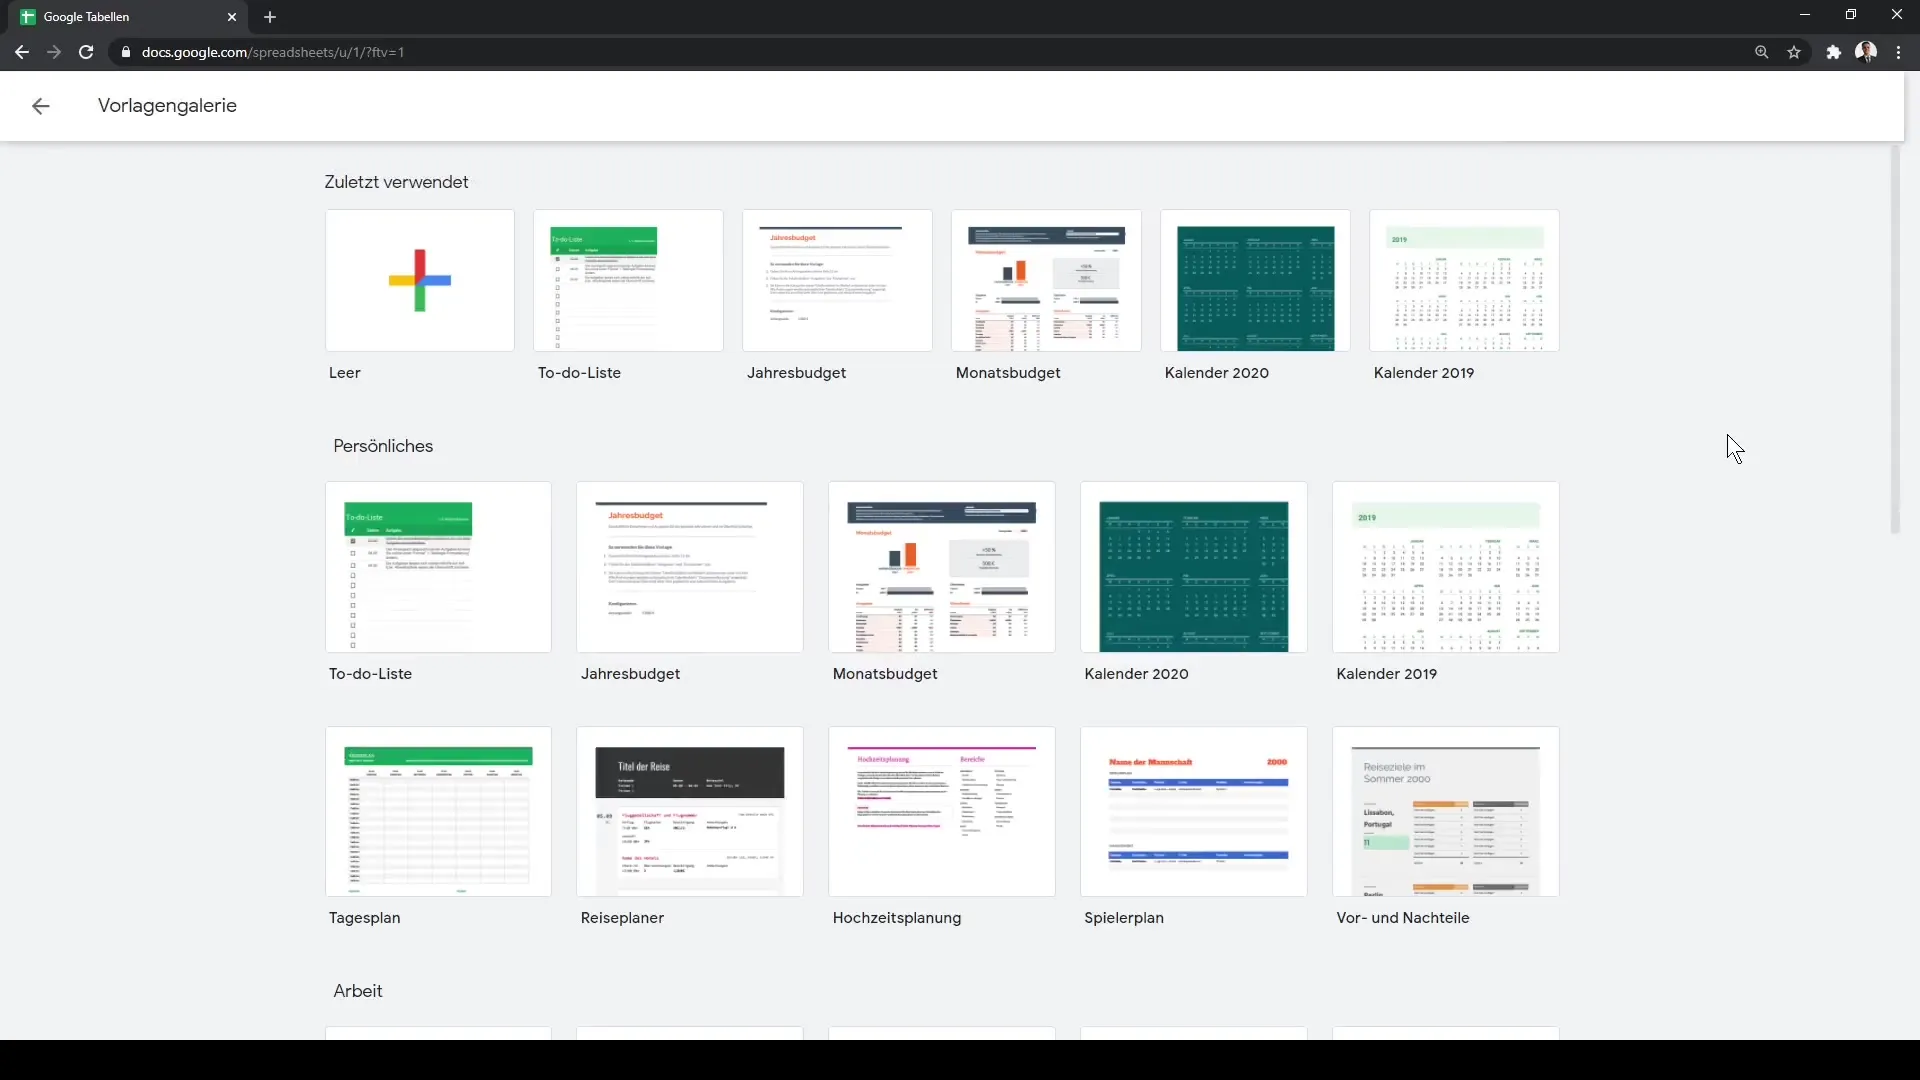This screenshot has height=1080, width=1920.
Task: Select Persönliches section Jahresbudget template
Action: click(x=690, y=567)
